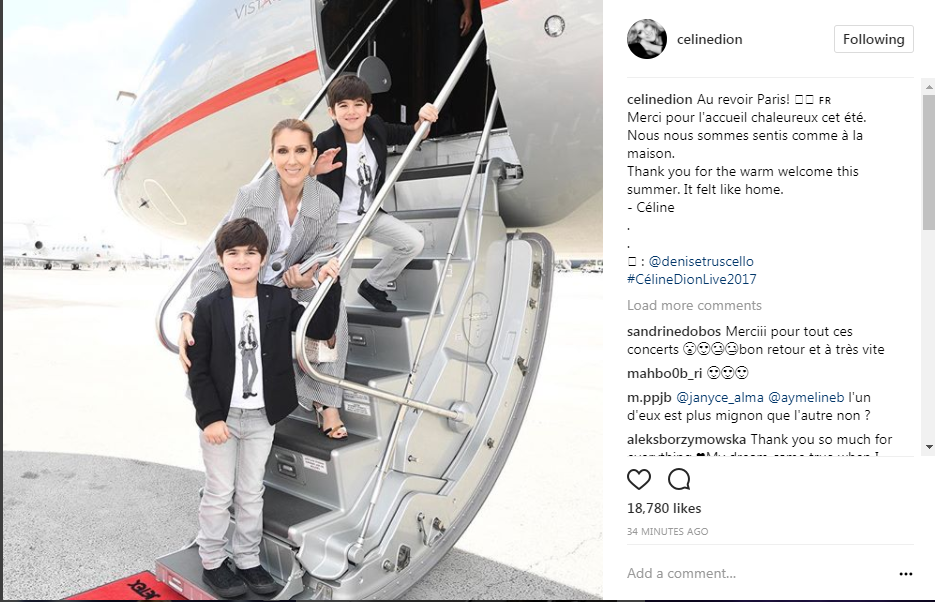935x602 pixels.
Task: Open the celinedion username in the header
Action: click(710, 39)
